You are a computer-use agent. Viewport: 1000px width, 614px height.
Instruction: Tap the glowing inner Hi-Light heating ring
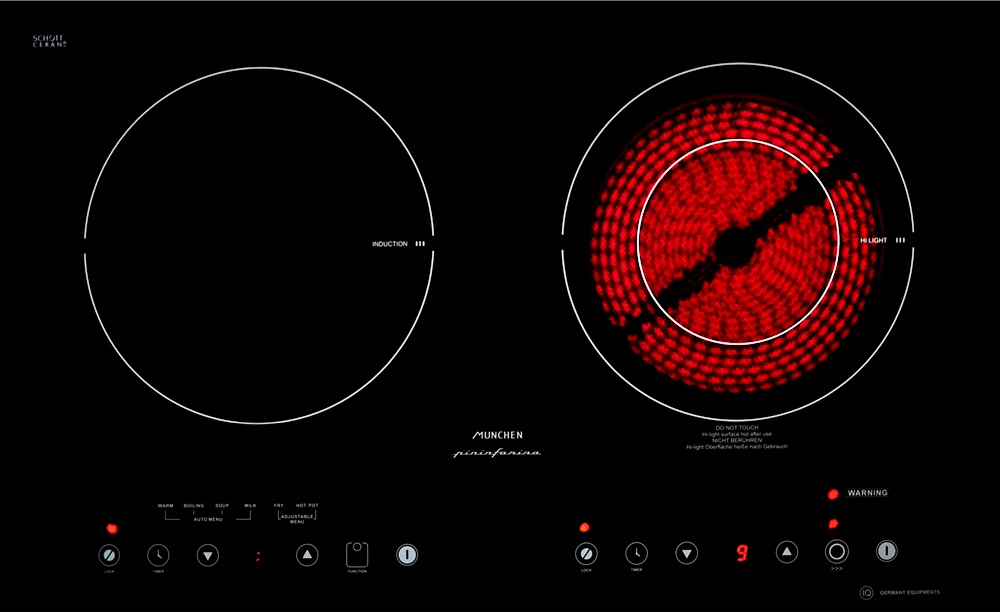(738, 242)
